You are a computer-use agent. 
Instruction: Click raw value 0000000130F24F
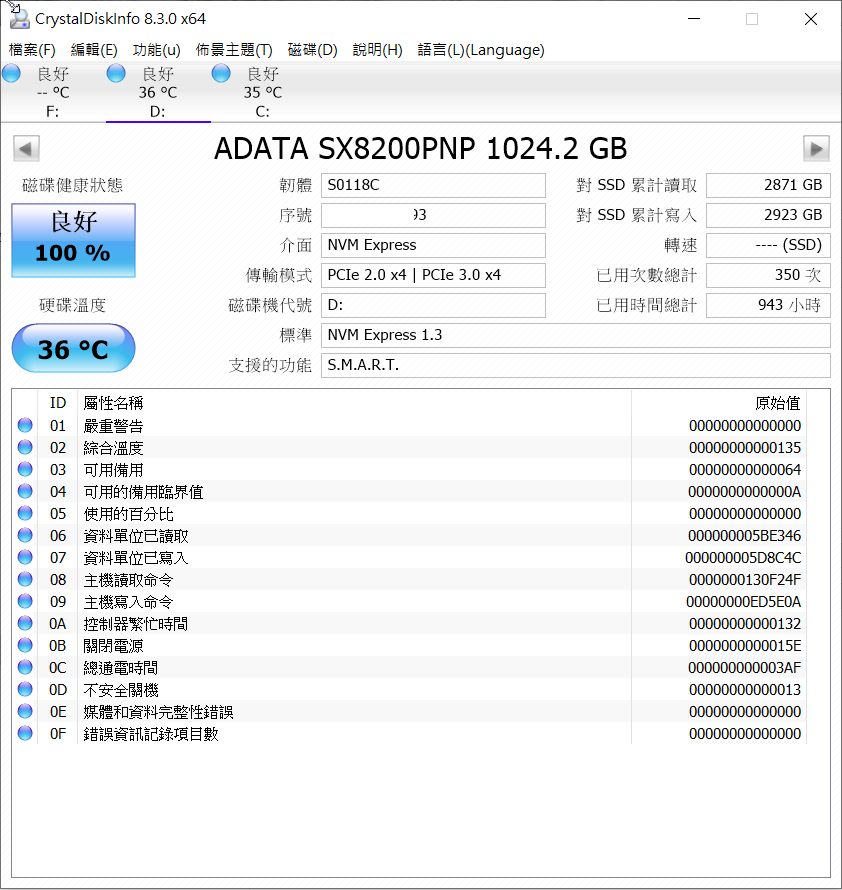[745, 580]
